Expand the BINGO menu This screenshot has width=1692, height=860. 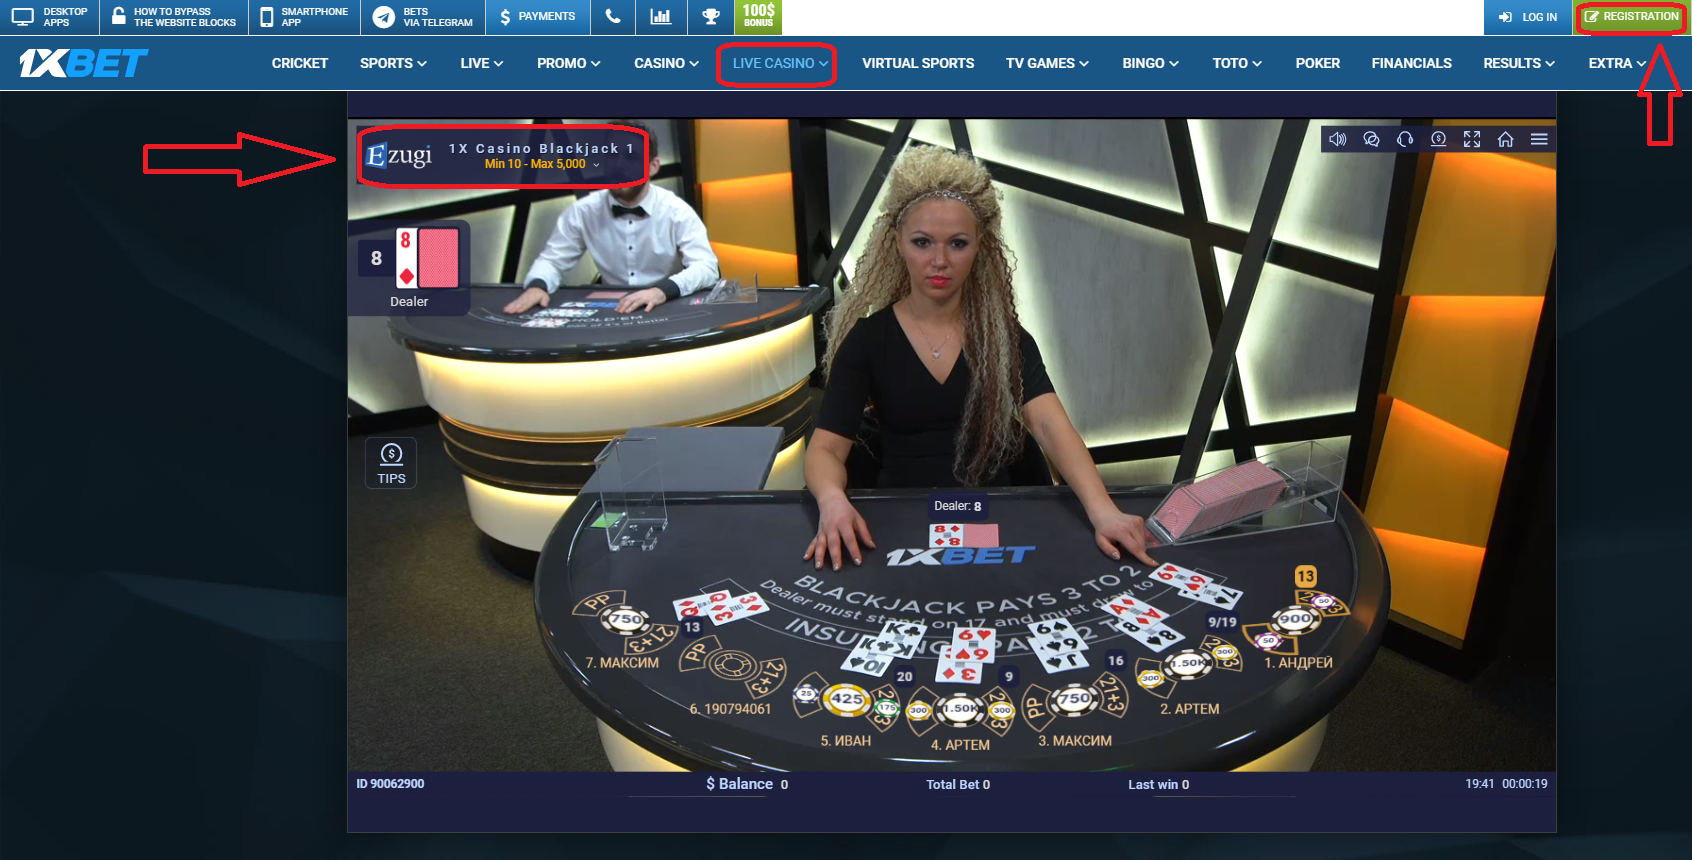click(1150, 63)
